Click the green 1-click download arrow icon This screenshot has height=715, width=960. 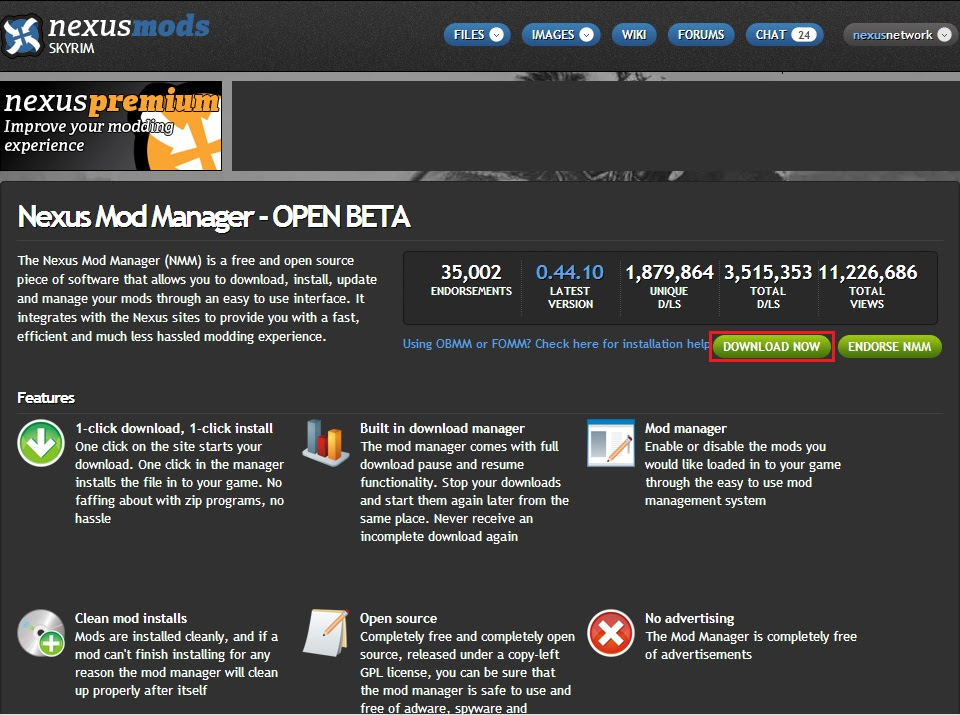[41, 443]
